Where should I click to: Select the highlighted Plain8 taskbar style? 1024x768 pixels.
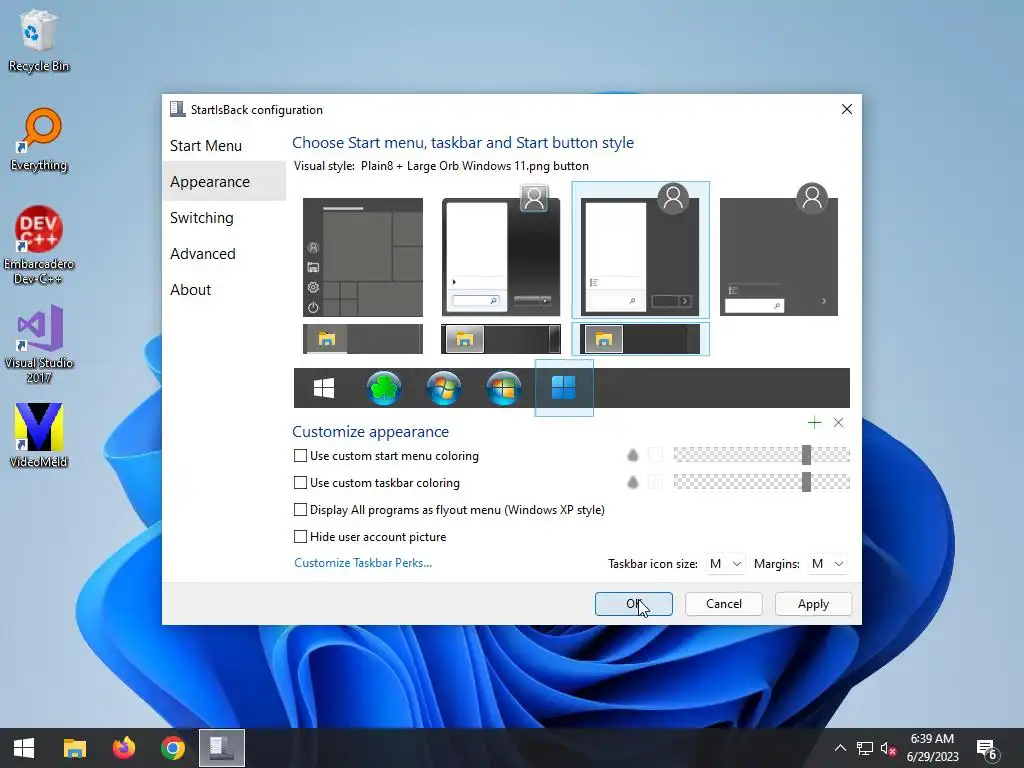point(640,339)
